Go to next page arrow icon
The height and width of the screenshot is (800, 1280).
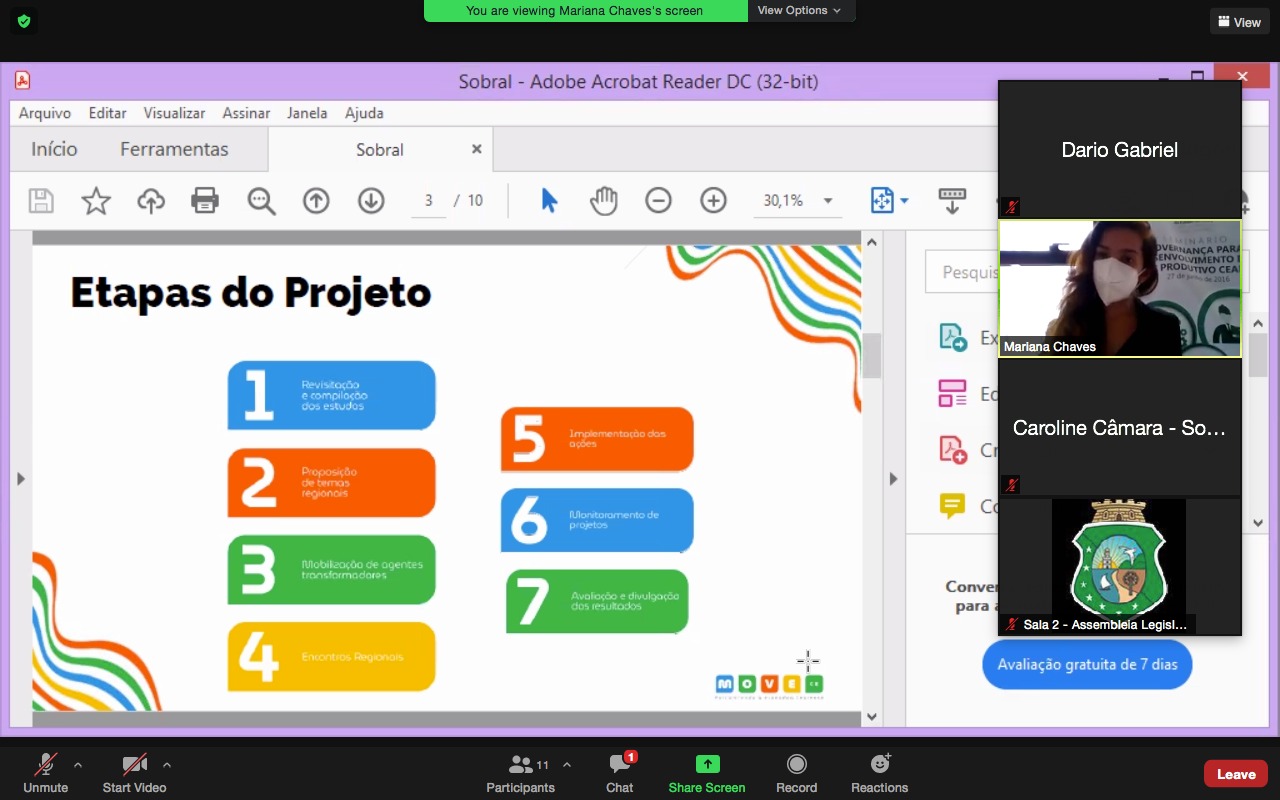pos(371,201)
